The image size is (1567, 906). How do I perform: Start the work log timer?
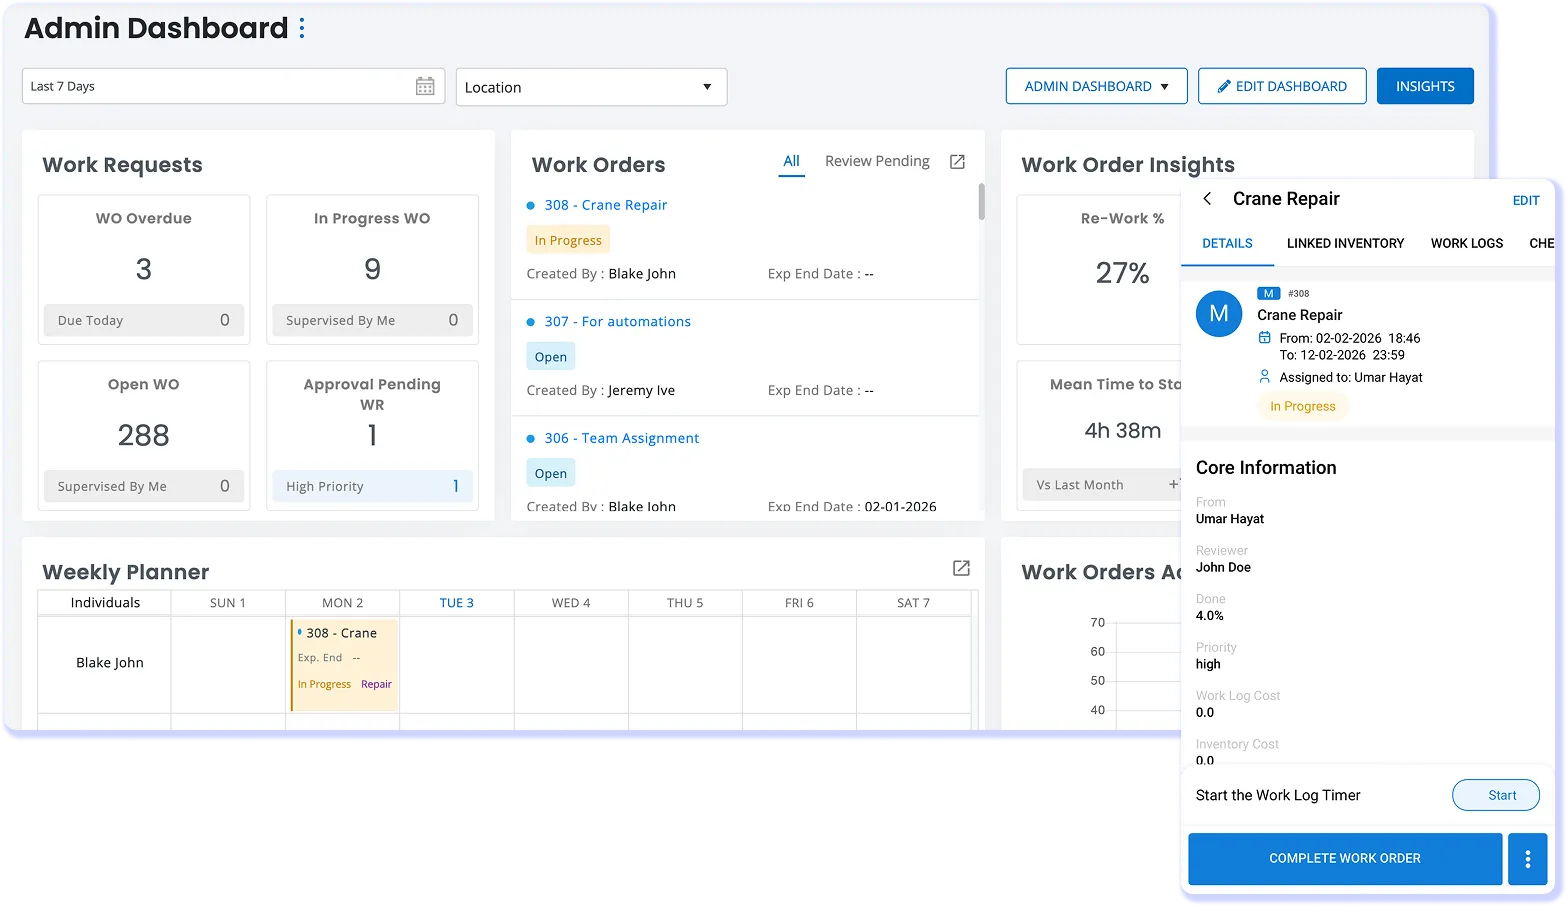coord(1495,795)
